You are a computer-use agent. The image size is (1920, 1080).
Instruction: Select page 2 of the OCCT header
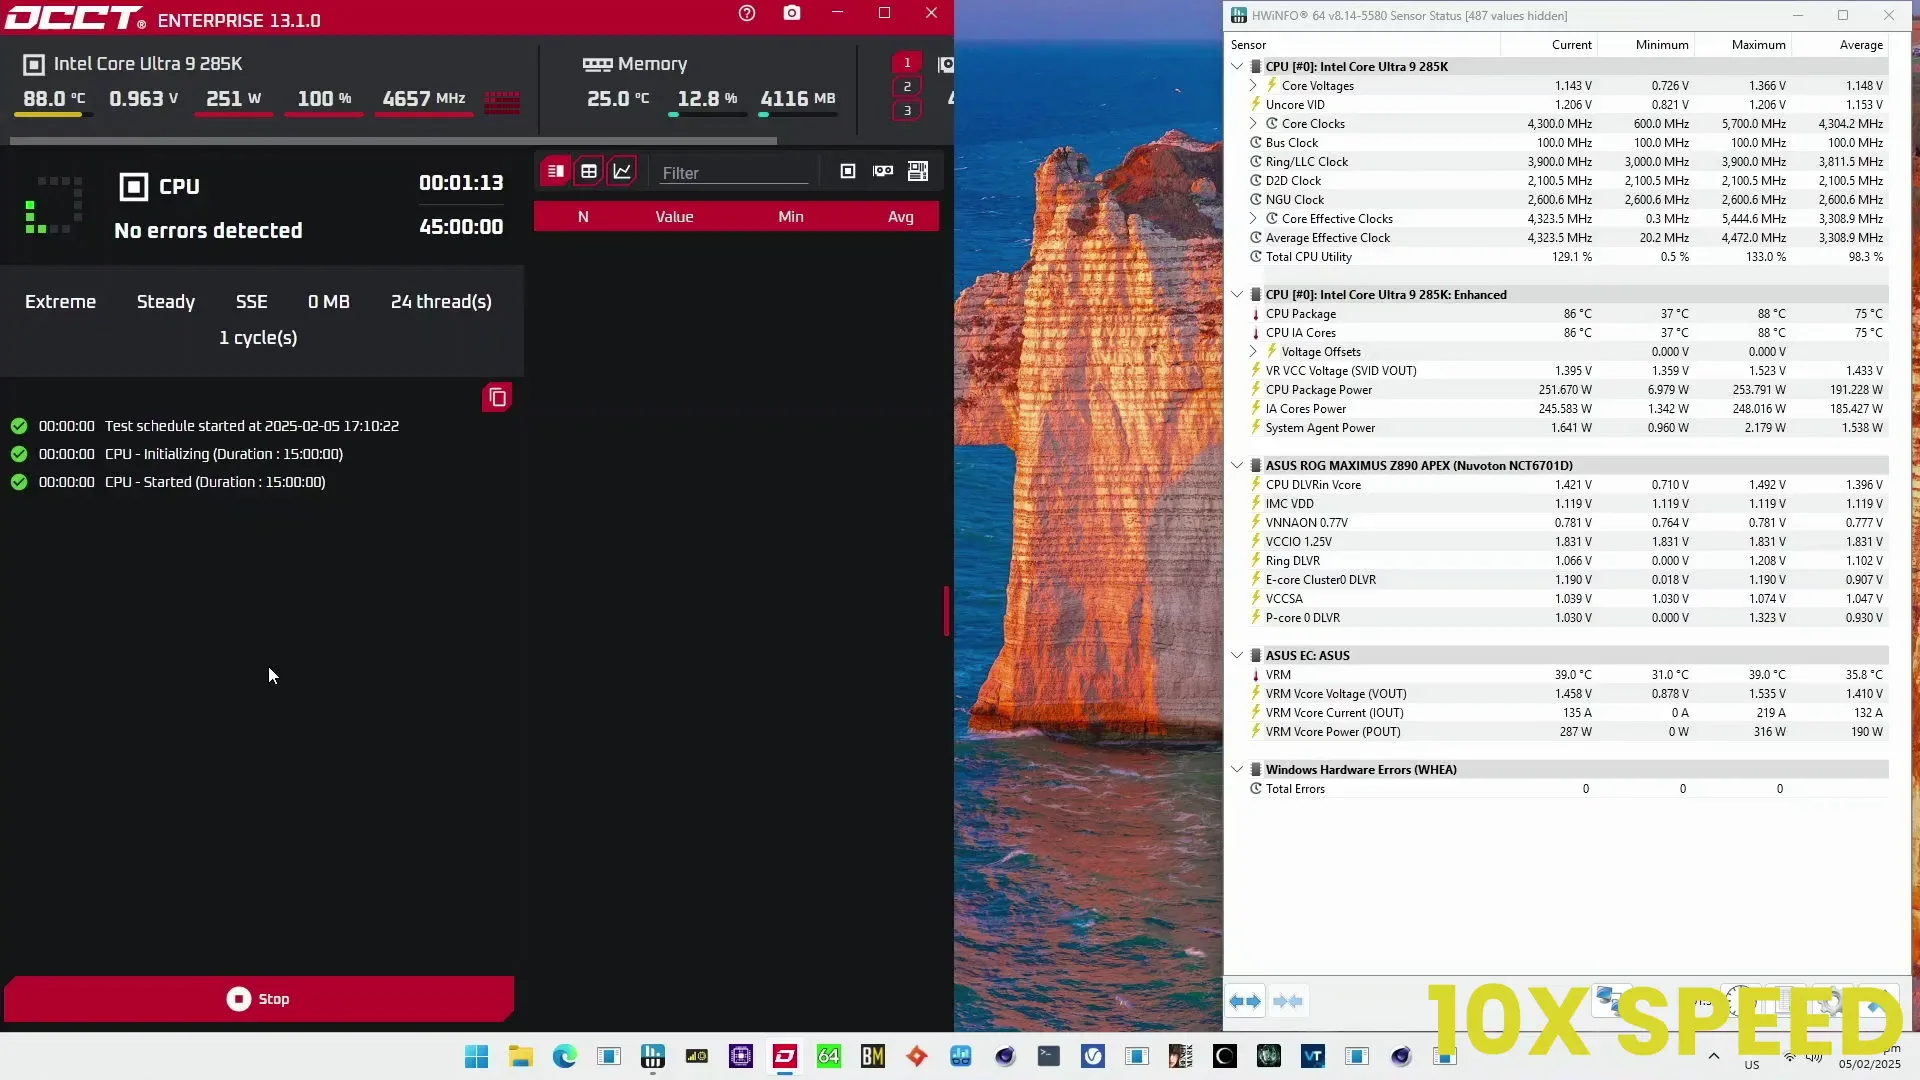coord(907,87)
